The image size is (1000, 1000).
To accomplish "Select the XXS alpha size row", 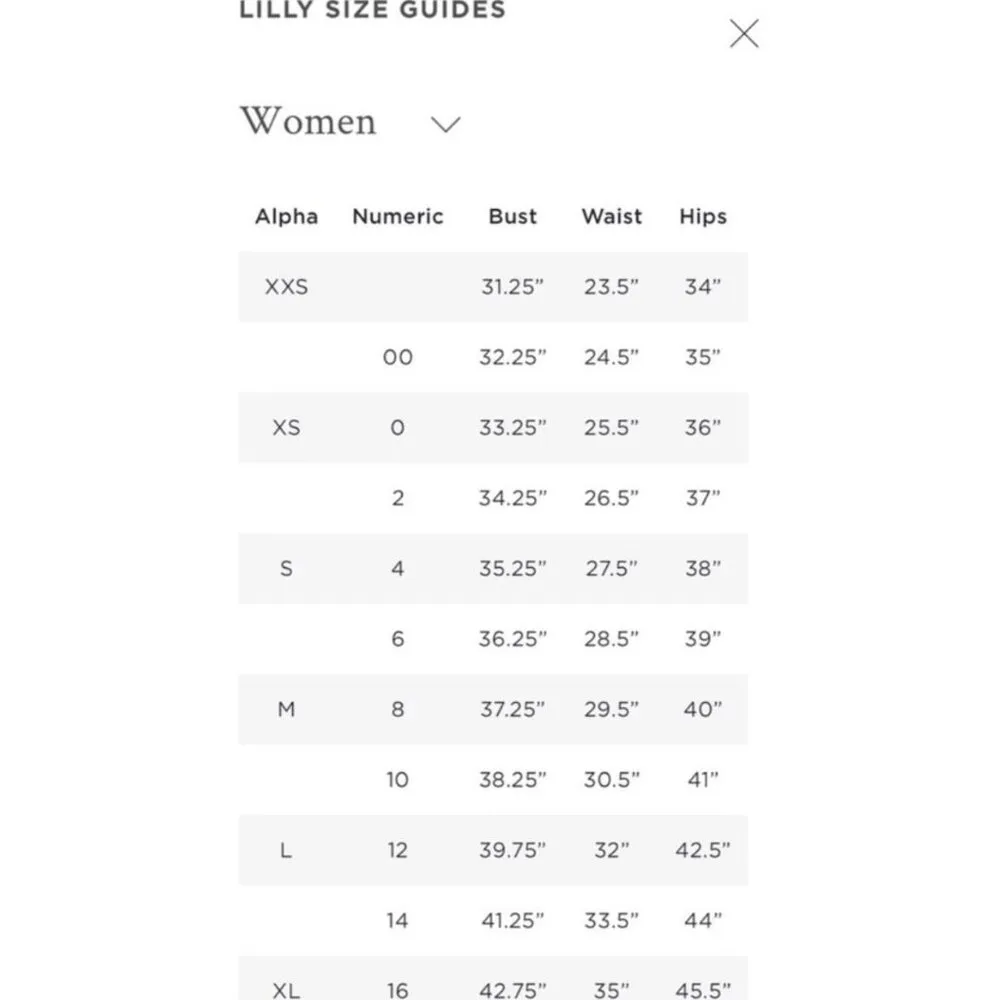I will (x=286, y=287).
